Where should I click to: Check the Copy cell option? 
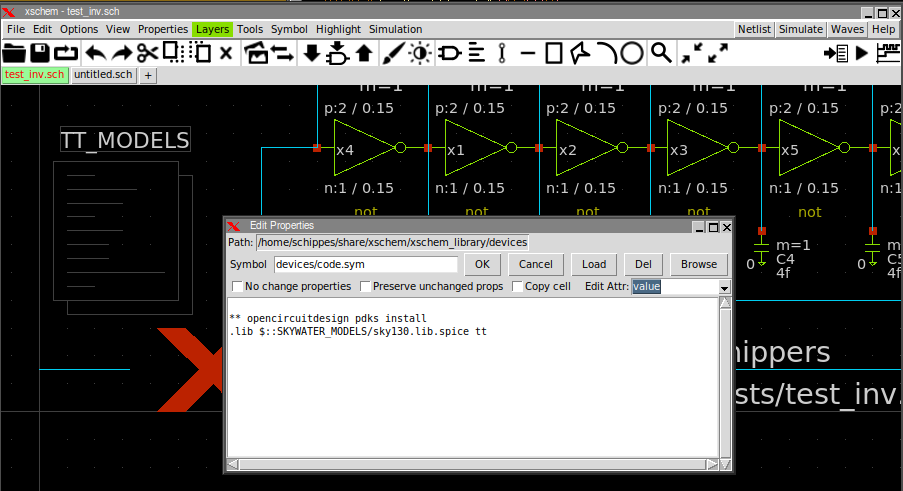(x=518, y=287)
